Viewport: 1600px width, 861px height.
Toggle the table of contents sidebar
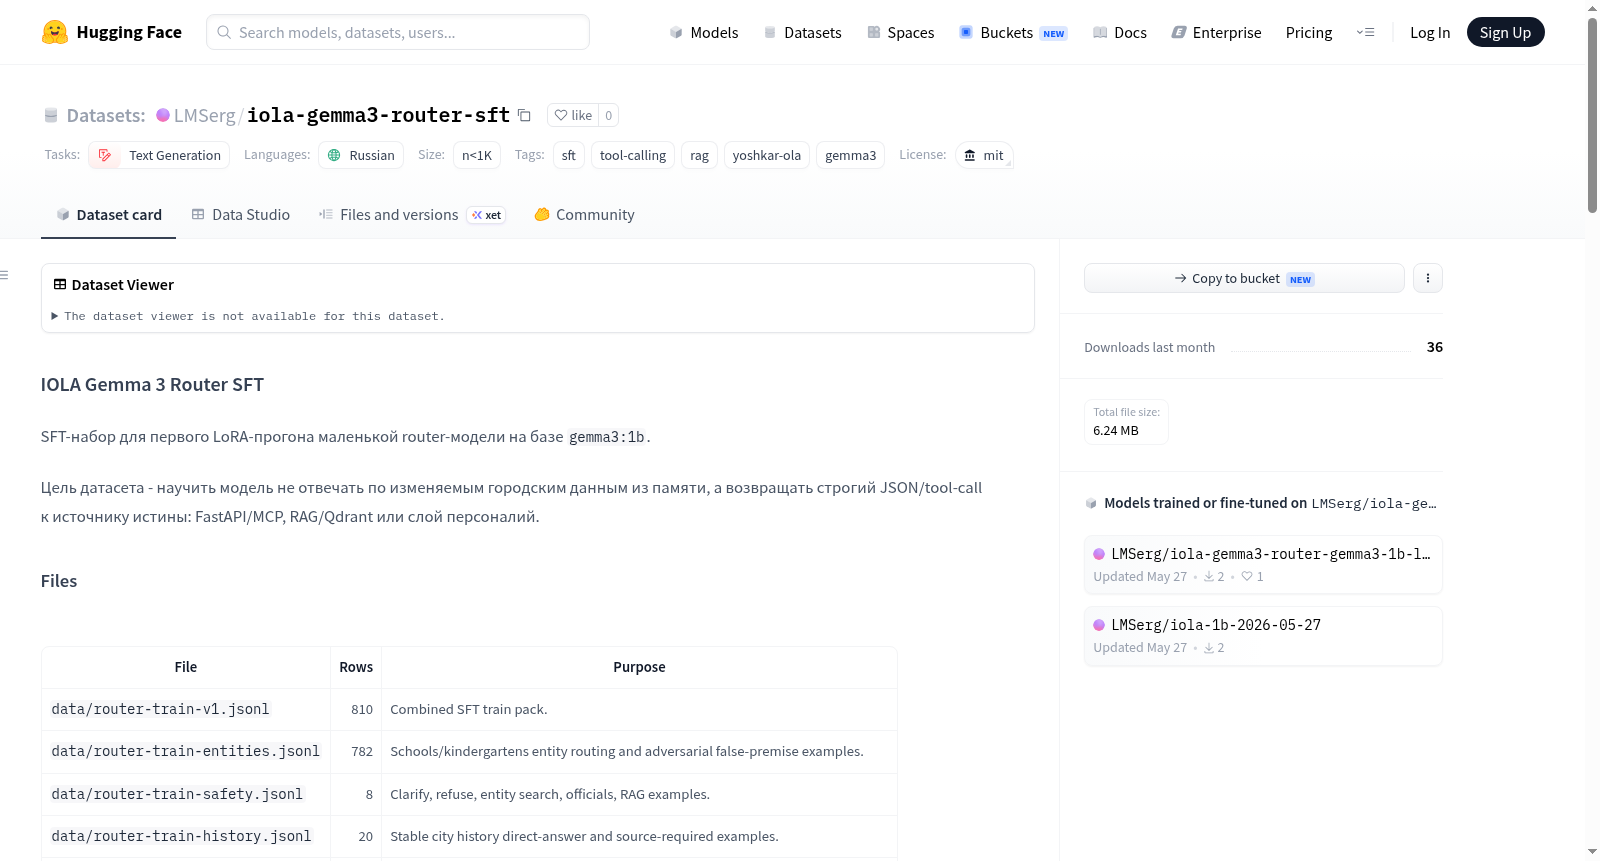coord(4,275)
